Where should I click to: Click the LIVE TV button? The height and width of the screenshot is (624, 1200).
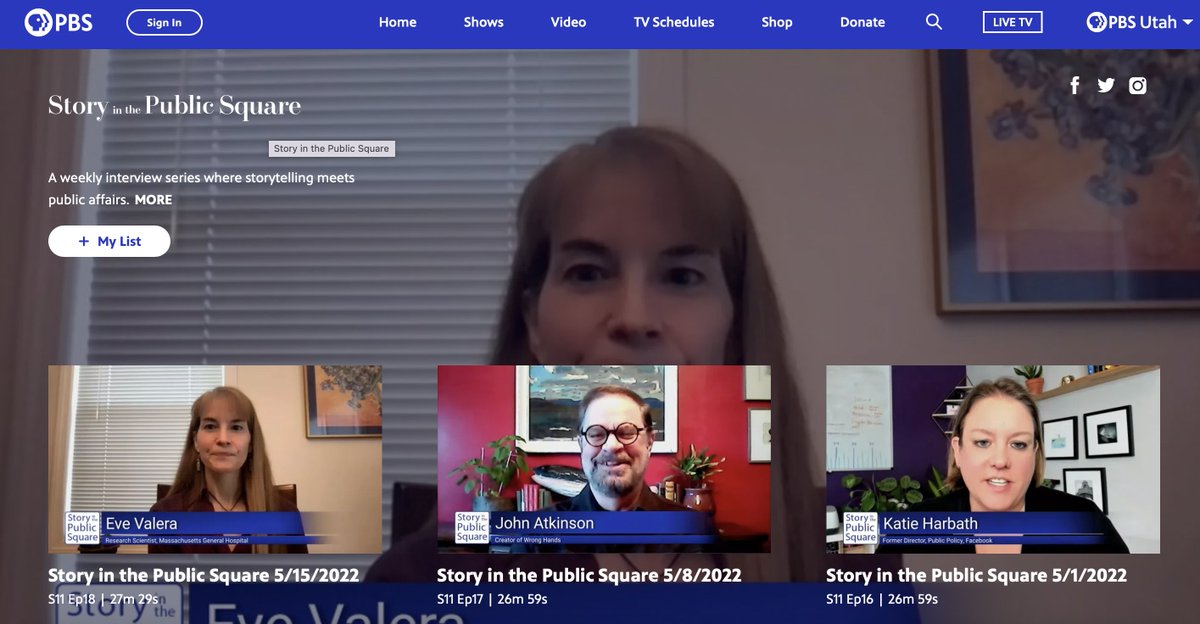point(1012,22)
